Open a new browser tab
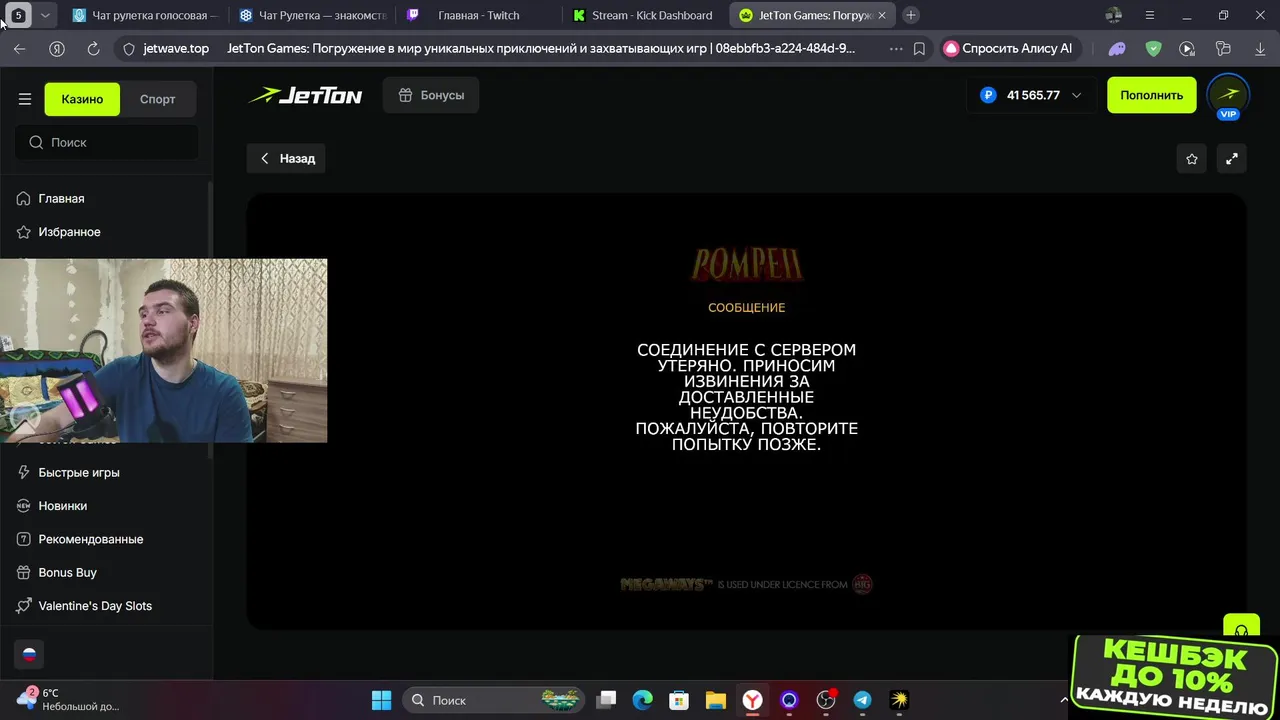The image size is (1280, 720). click(910, 15)
